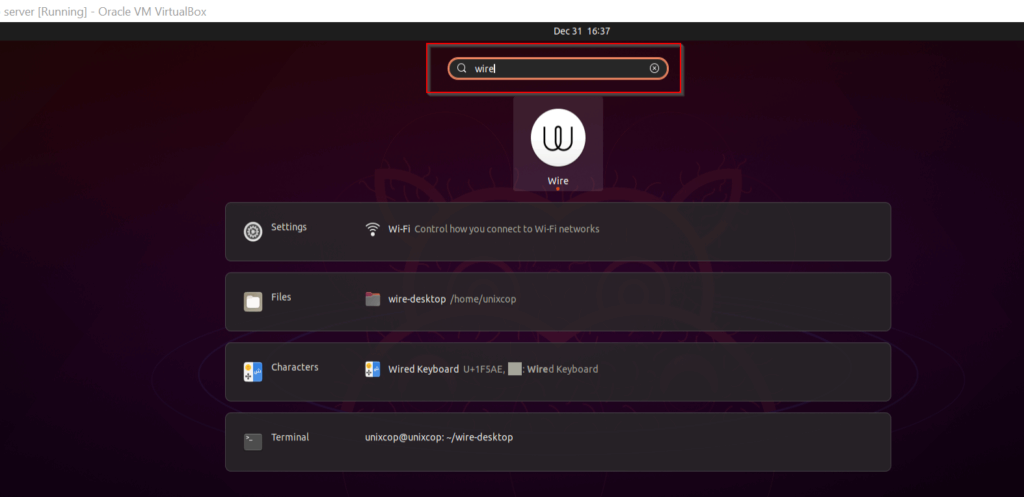This screenshot has height=497, width=1024.
Task: Click the wire-desktop folder icon
Action: tap(373, 299)
